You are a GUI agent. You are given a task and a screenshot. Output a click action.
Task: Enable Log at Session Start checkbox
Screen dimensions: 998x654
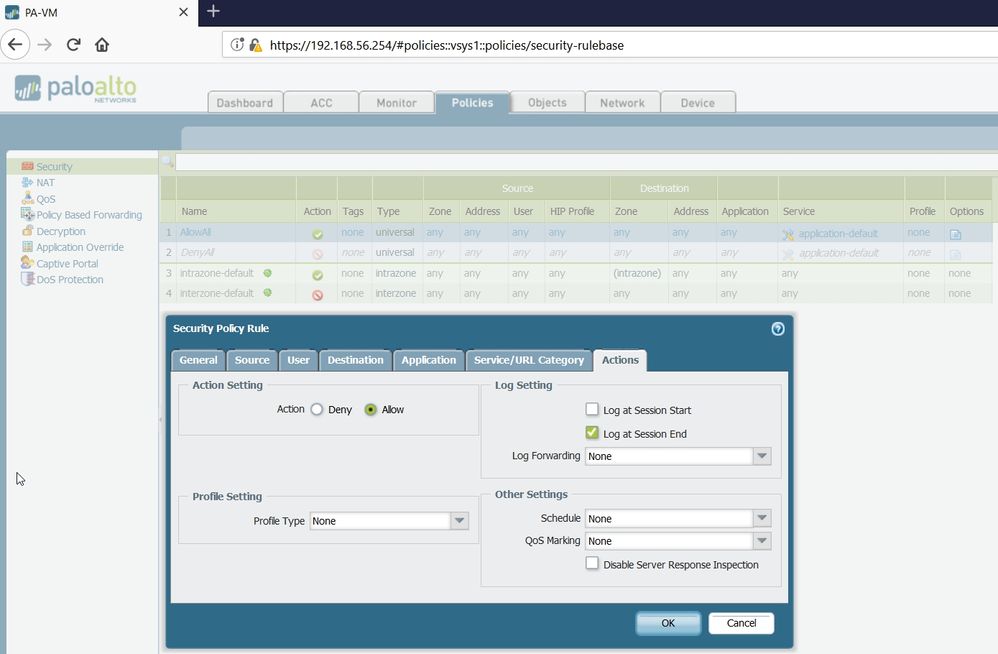click(592, 410)
